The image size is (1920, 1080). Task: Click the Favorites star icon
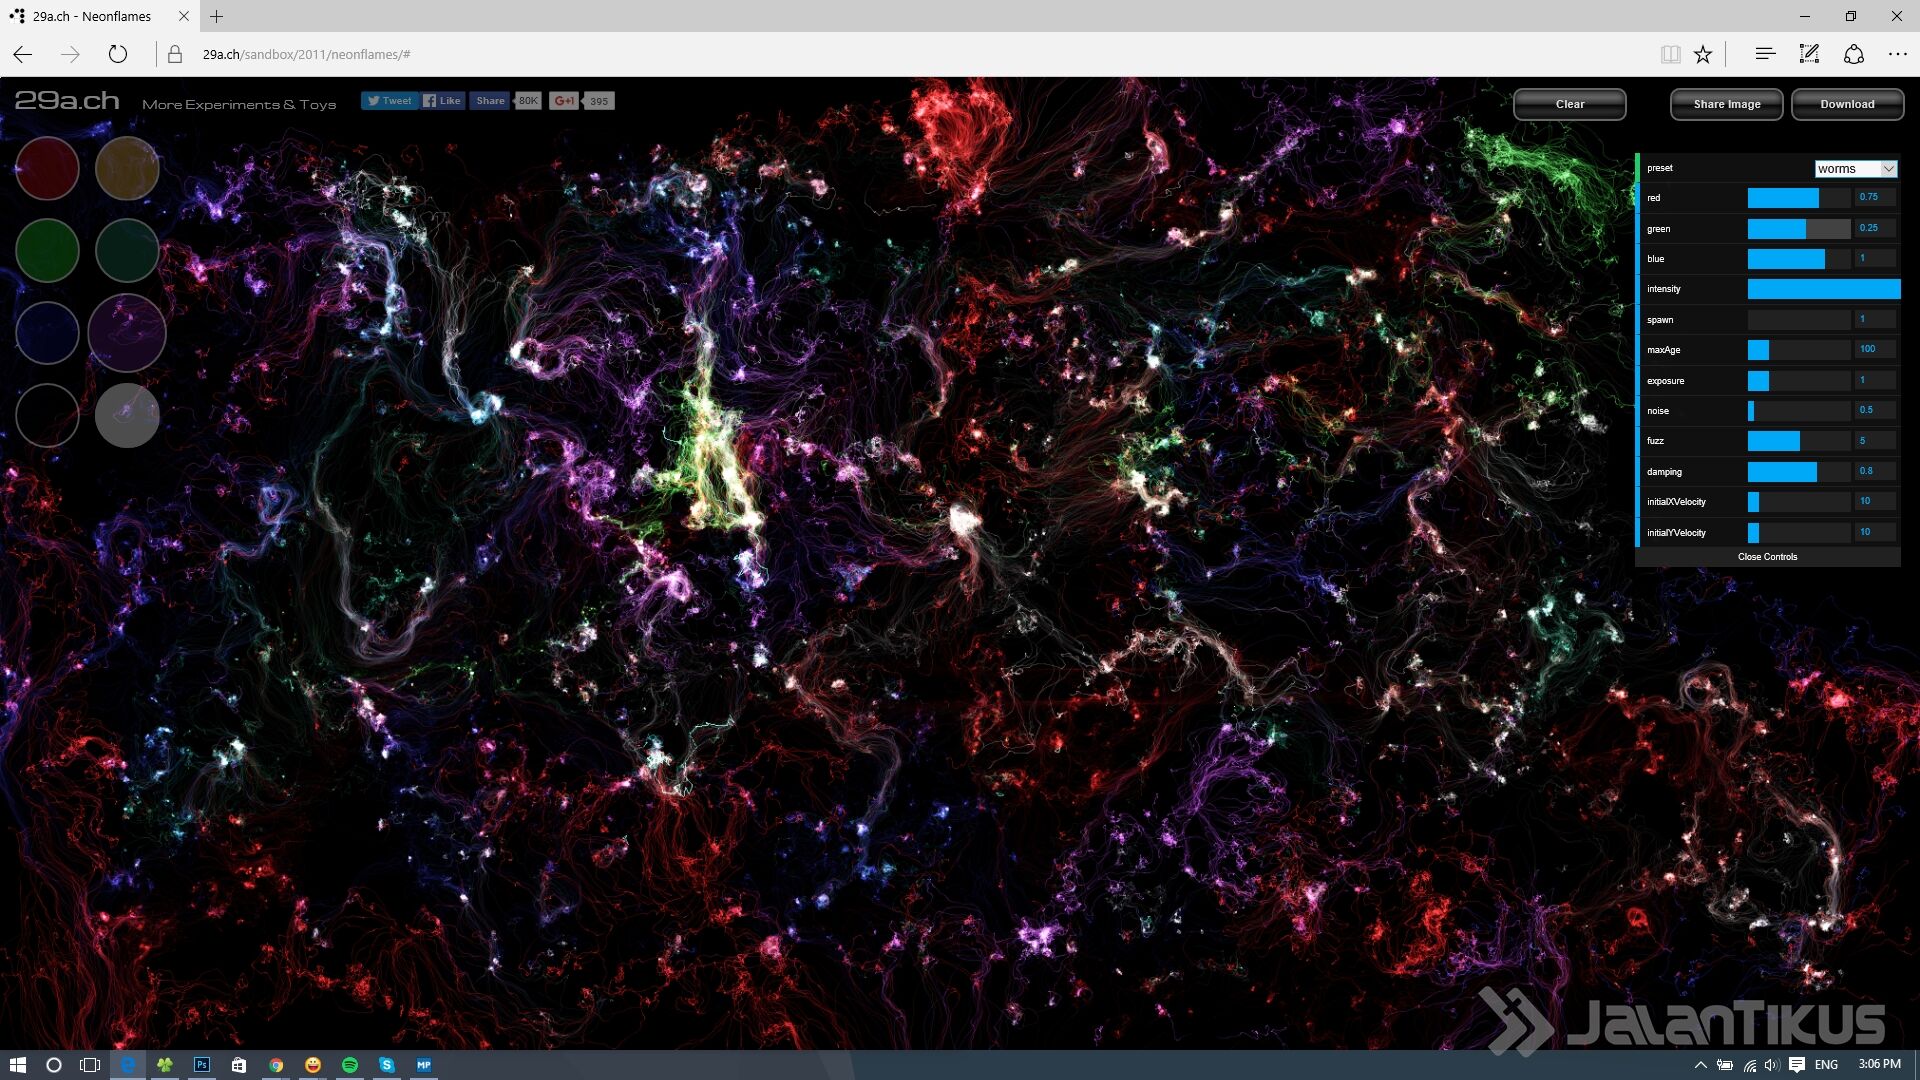tap(1703, 54)
